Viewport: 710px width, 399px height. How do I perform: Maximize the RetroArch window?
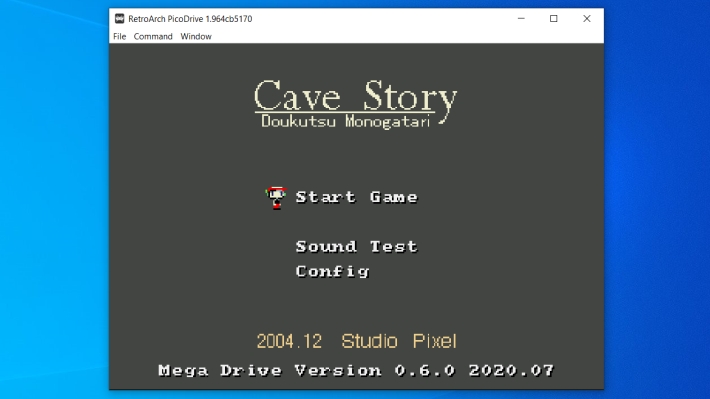[x=554, y=19]
